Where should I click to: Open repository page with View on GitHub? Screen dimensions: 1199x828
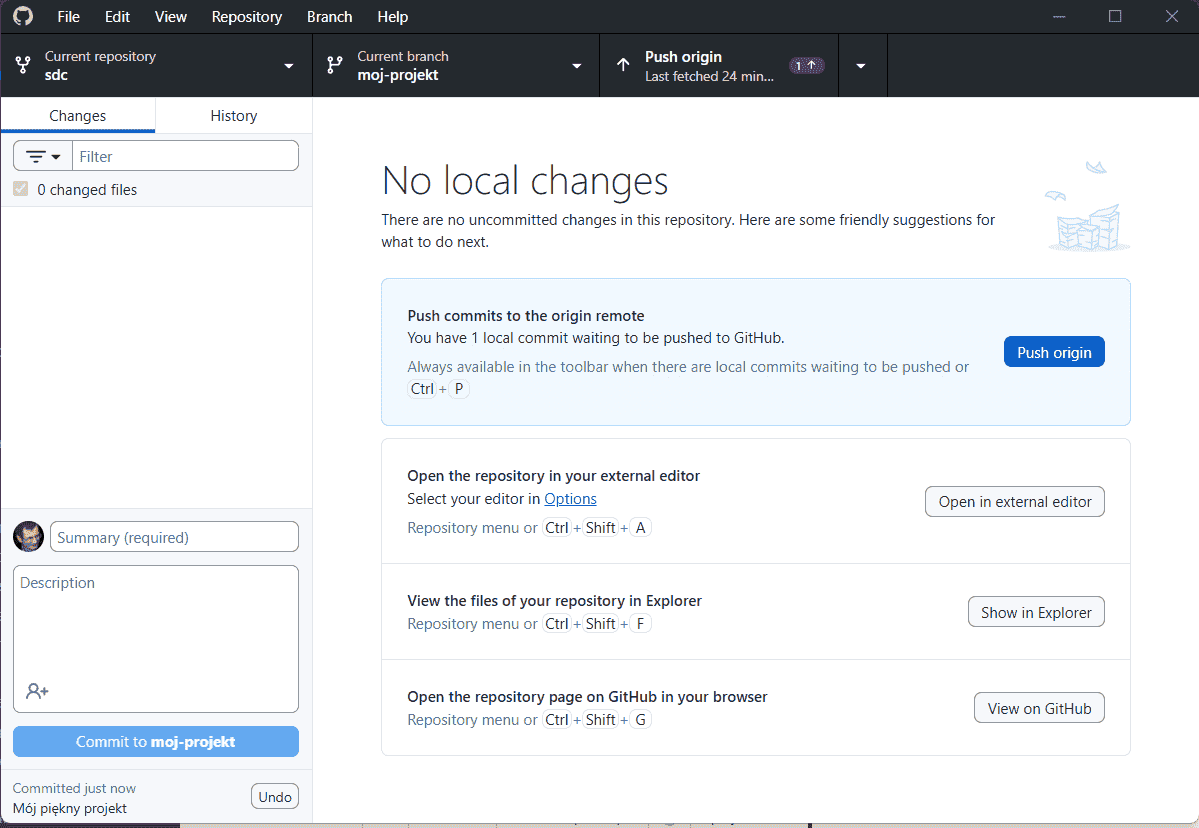click(1039, 707)
